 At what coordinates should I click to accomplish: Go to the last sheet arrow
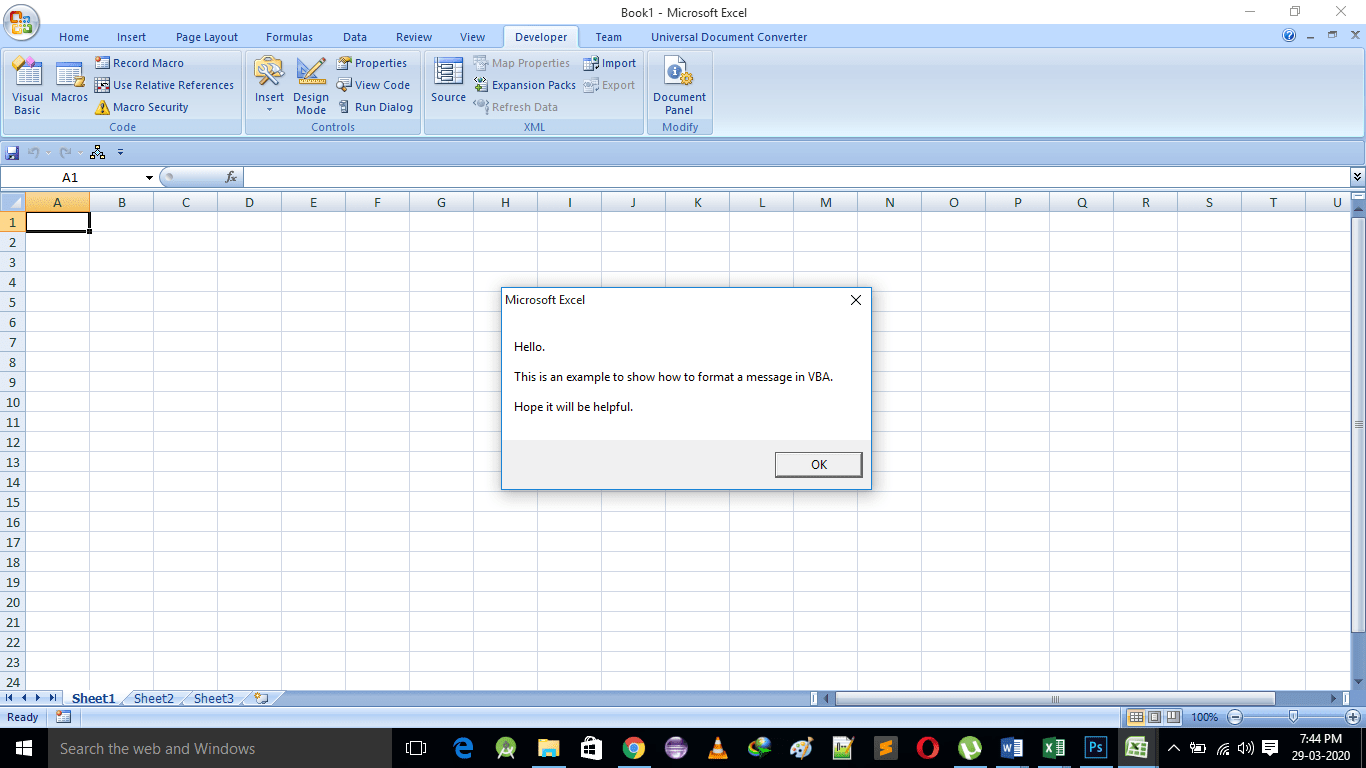click(53, 698)
